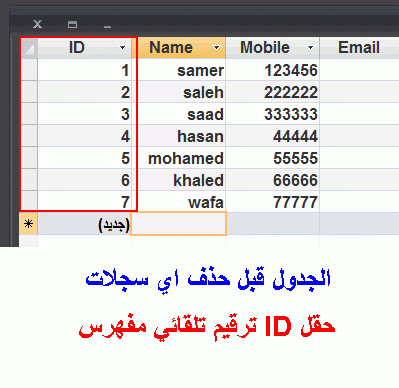Click the ID cell with value 7
The image size is (399, 388).
tap(85, 201)
